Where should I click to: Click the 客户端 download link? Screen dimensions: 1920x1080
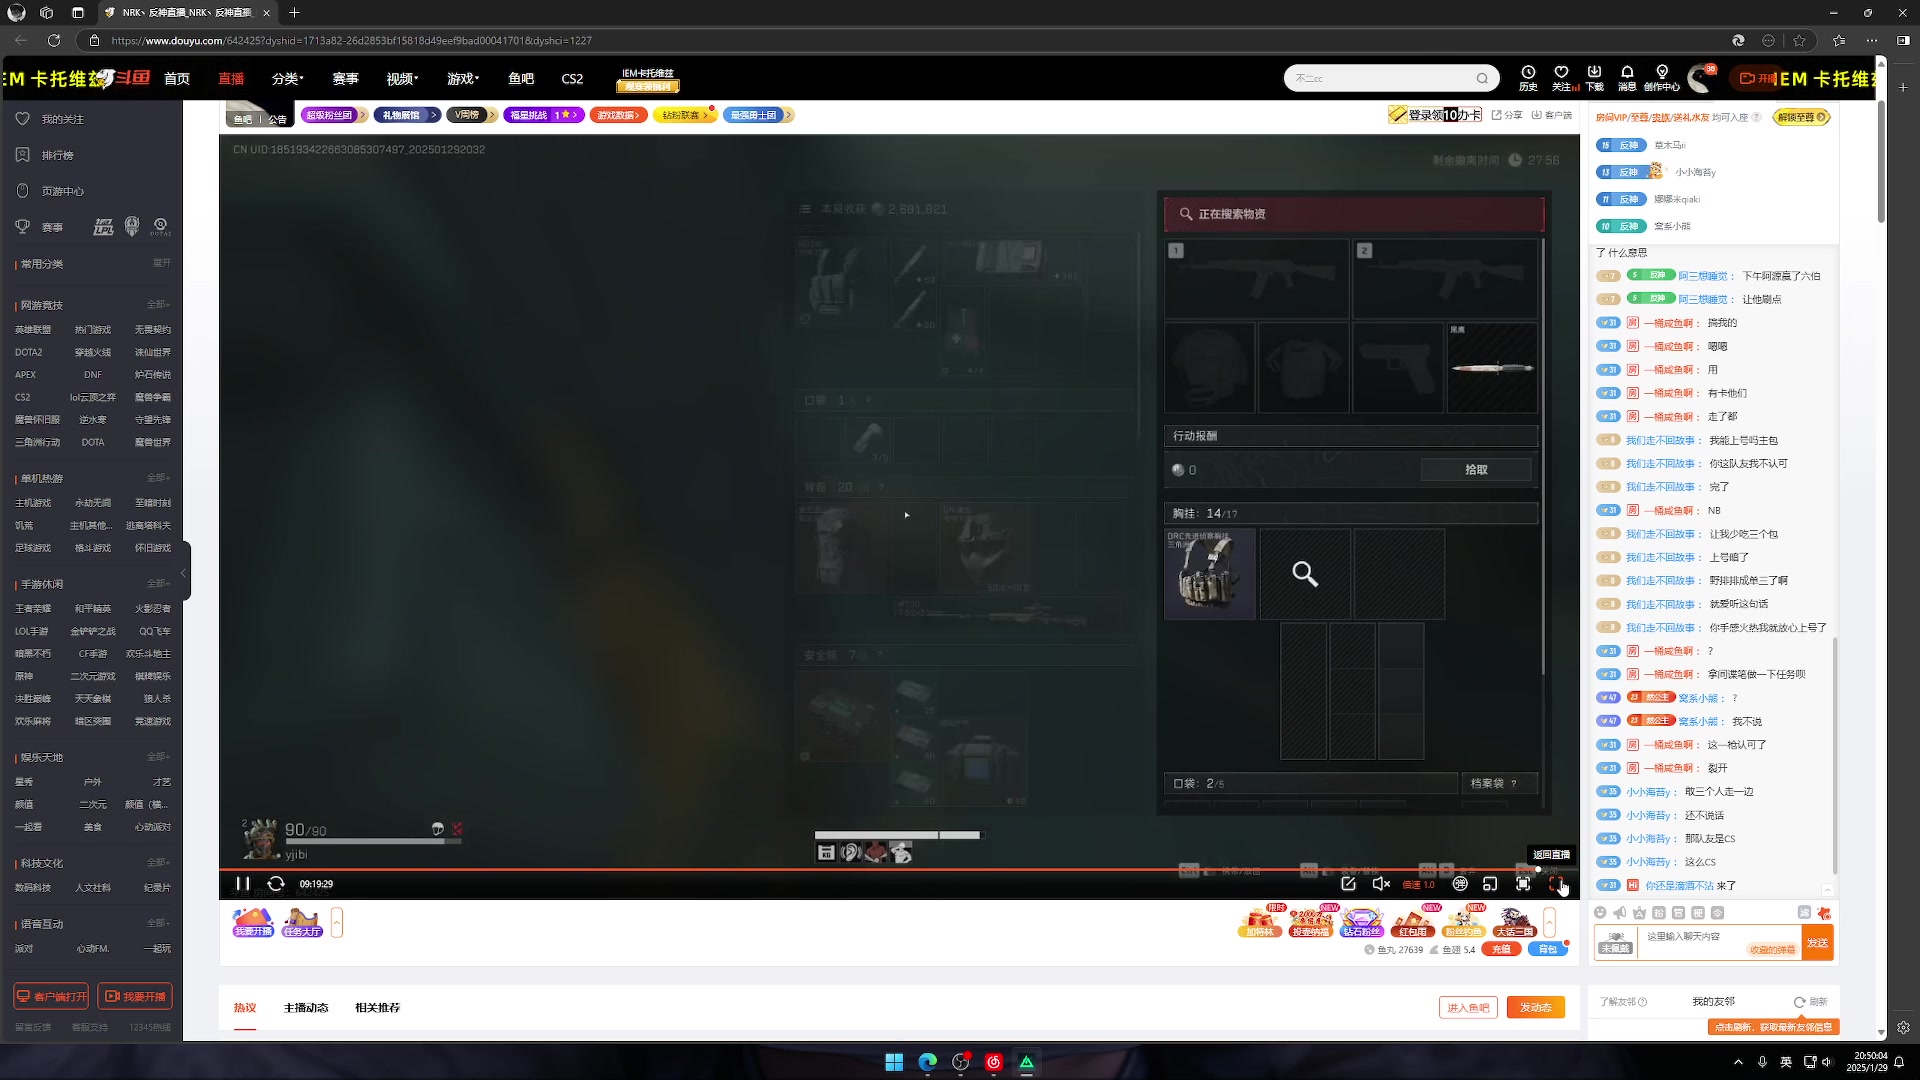tap(1551, 115)
